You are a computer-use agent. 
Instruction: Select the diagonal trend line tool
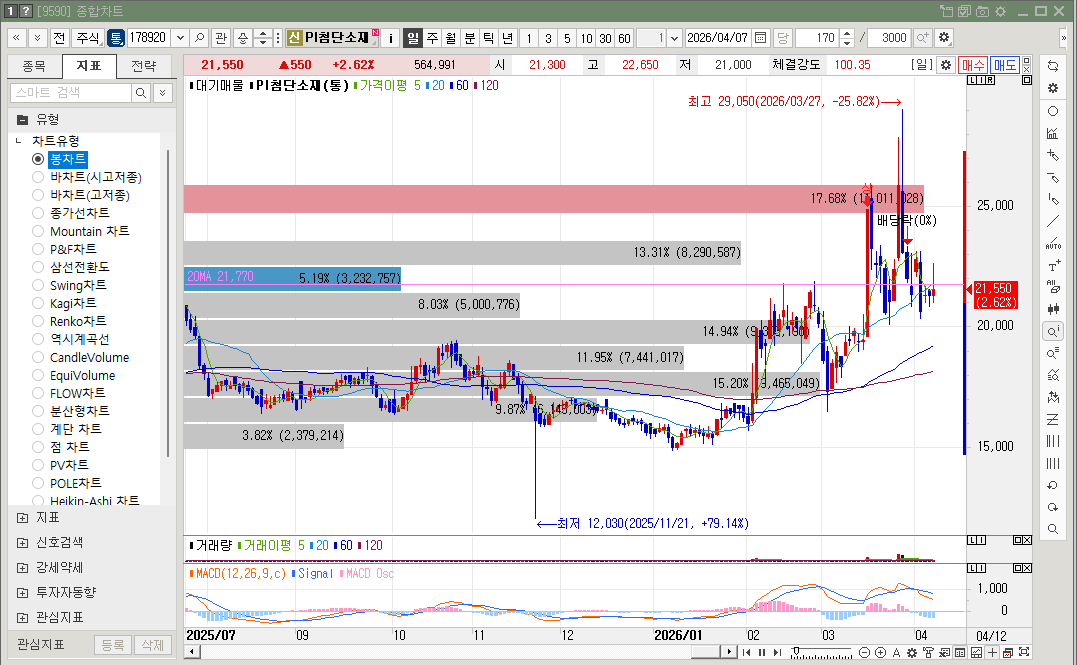pos(1052,221)
